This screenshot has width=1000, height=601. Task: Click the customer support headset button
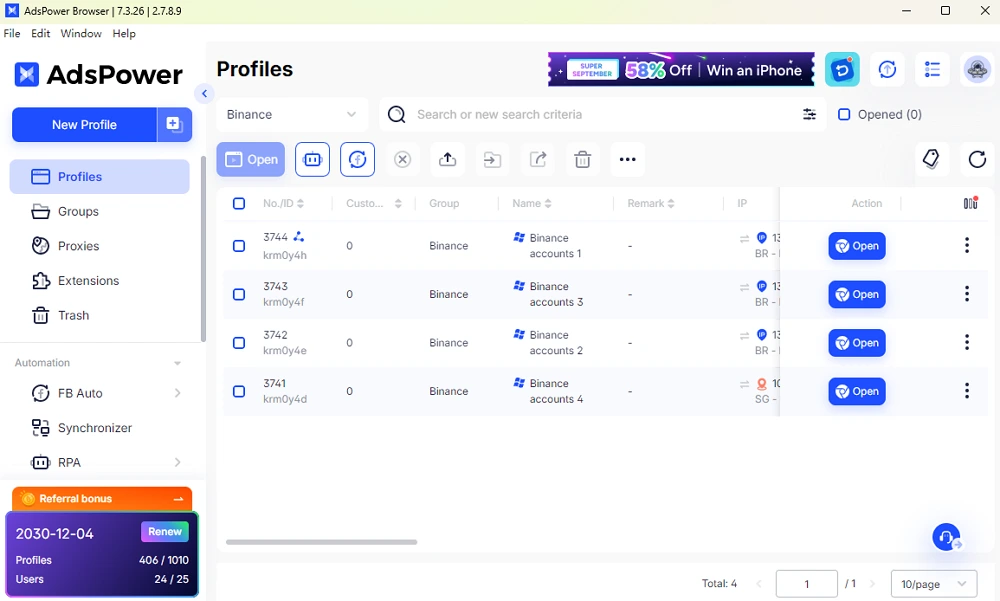click(947, 537)
